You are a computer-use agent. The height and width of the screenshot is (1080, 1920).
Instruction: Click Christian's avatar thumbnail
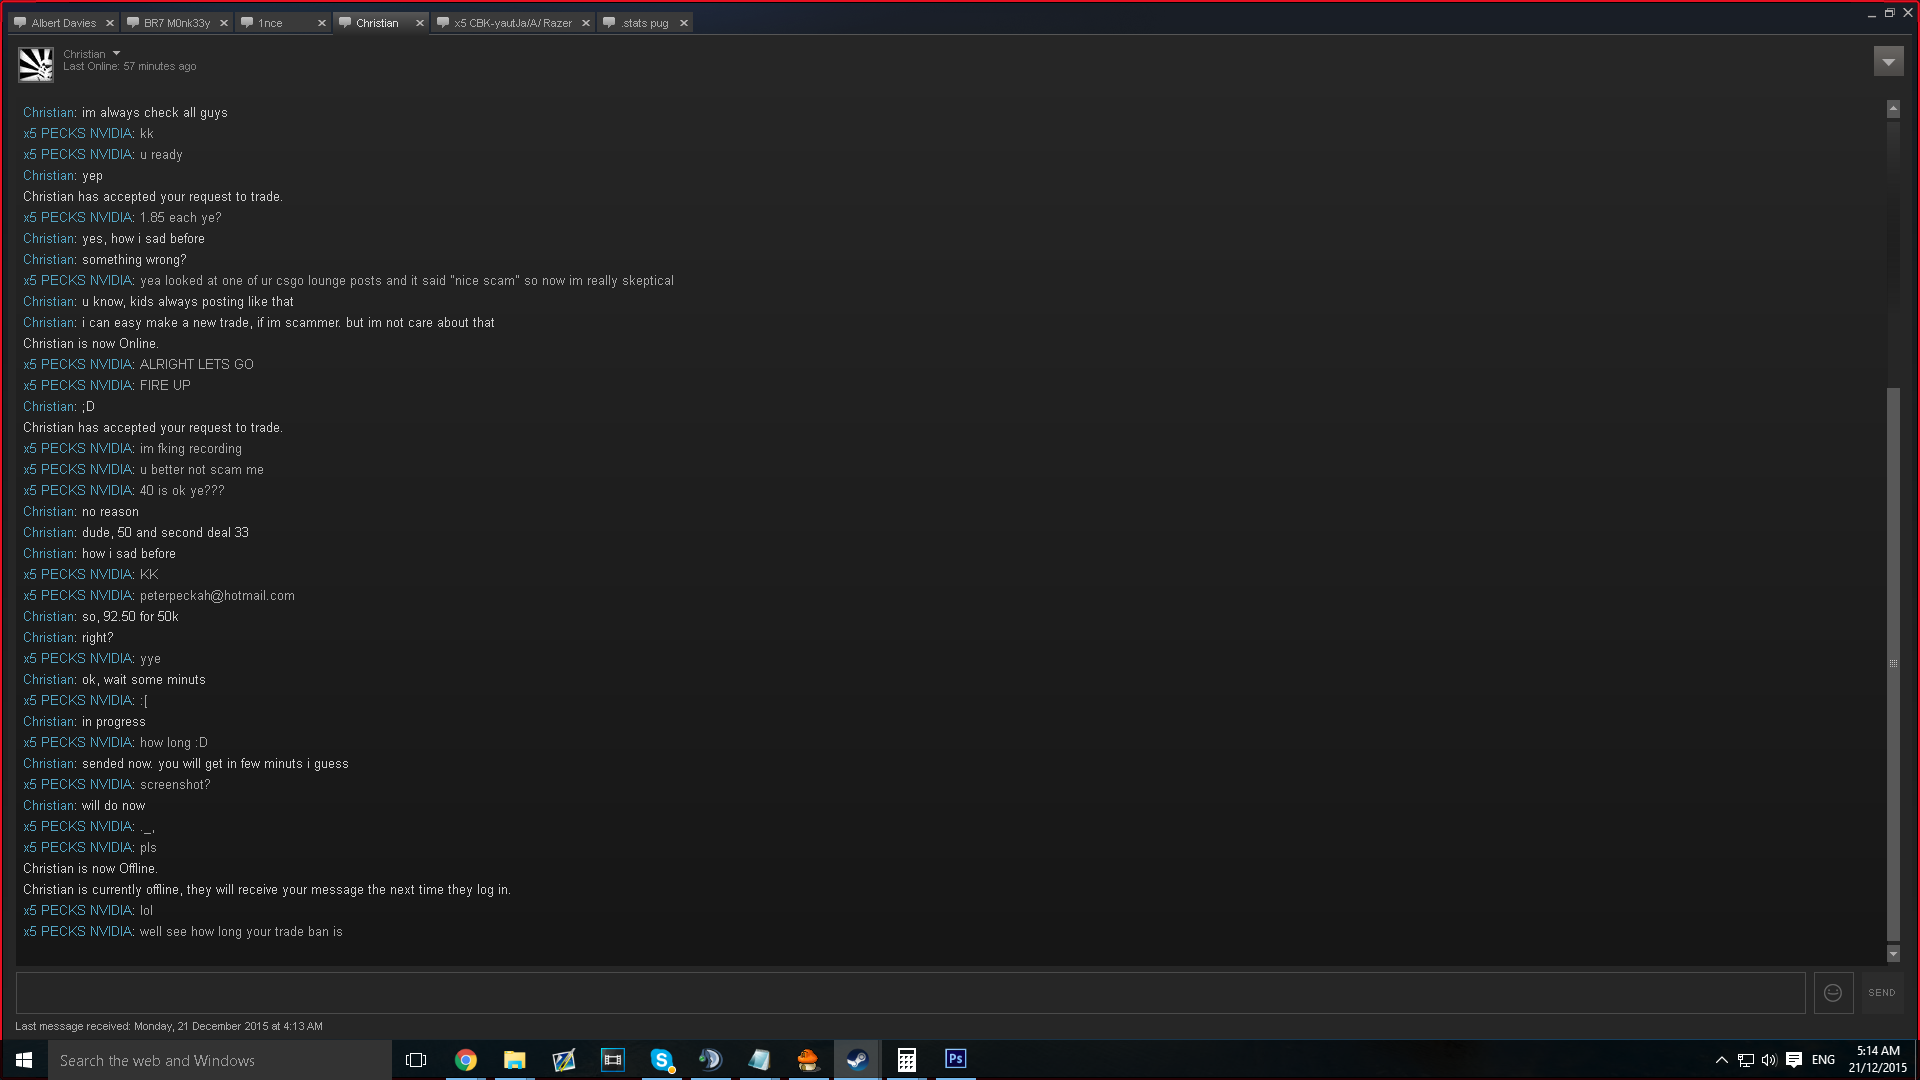click(x=36, y=64)
